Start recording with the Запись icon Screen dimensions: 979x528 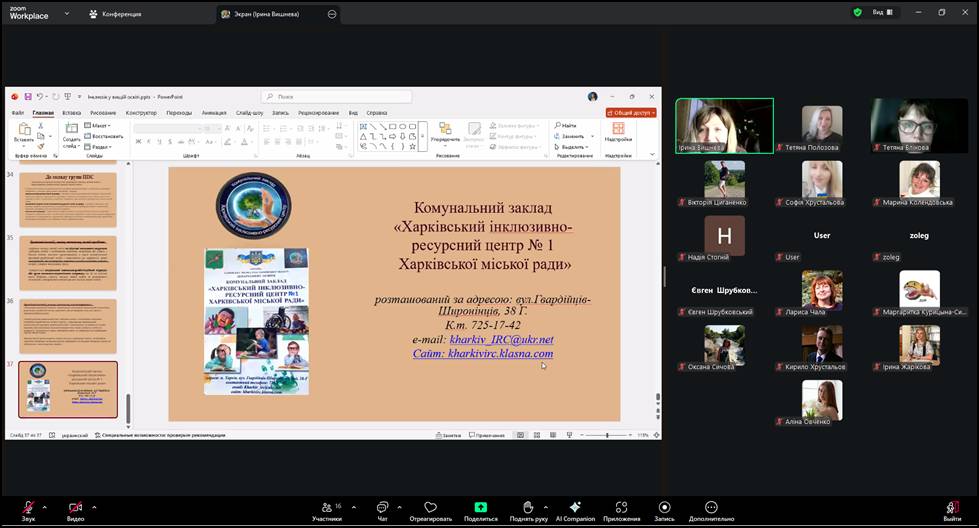pos(664,508)
